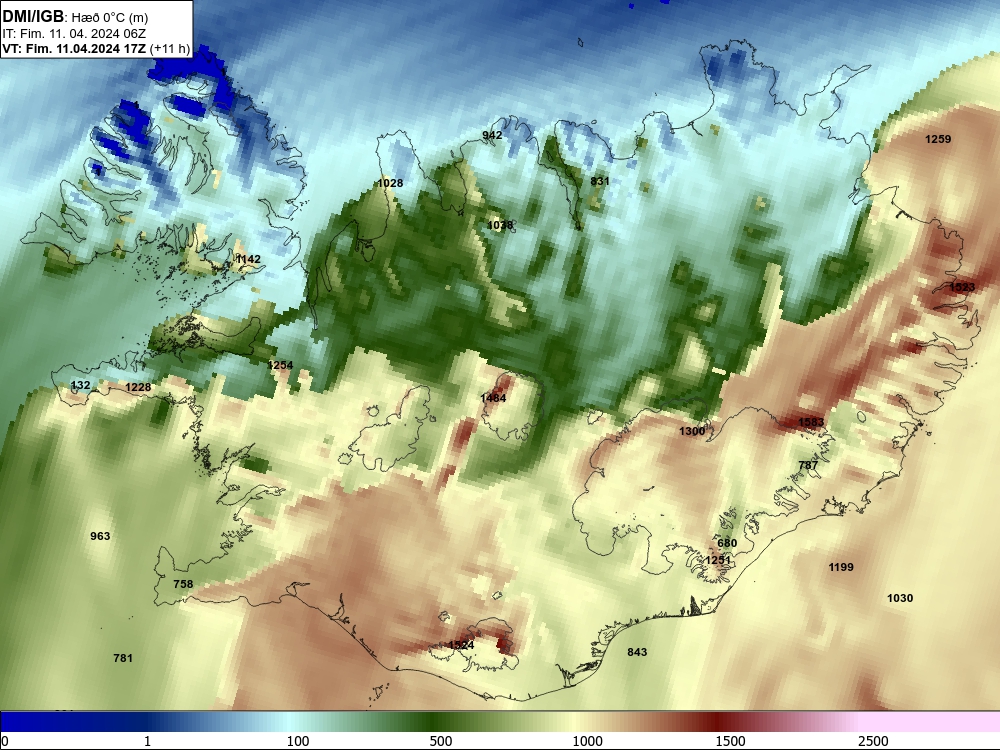
Task: Click the map value label "132"
Action: click(80, 385)
